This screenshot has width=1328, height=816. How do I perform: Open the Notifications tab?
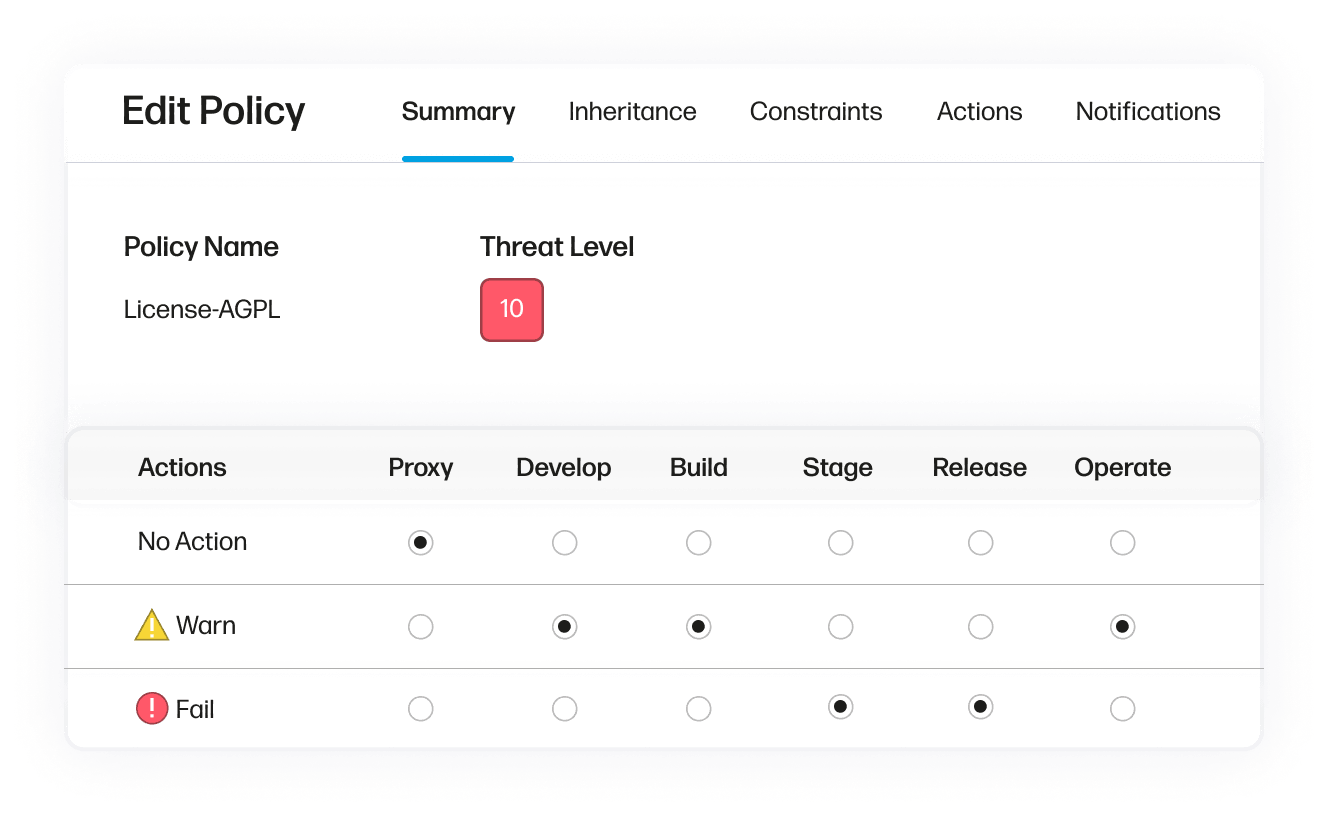click(1147, 112)
